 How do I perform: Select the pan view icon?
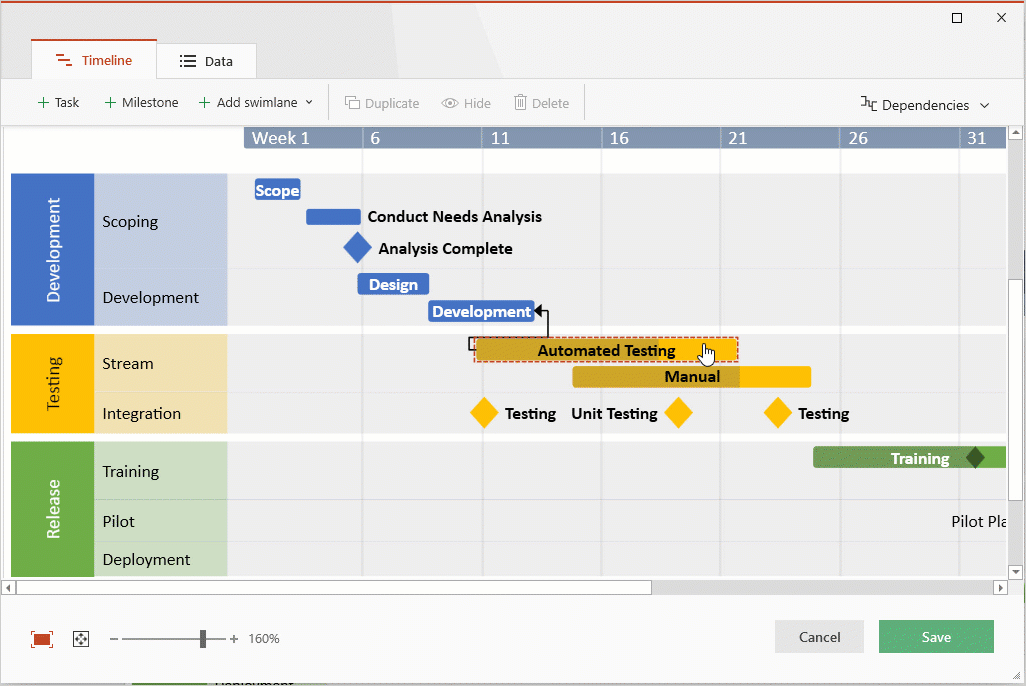[x=80, y=638]
